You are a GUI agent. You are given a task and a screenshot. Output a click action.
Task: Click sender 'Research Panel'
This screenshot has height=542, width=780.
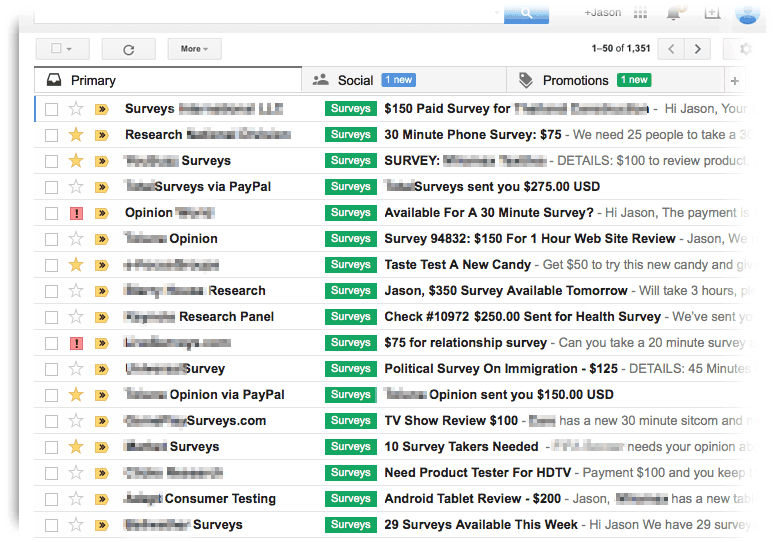(226, 317)
